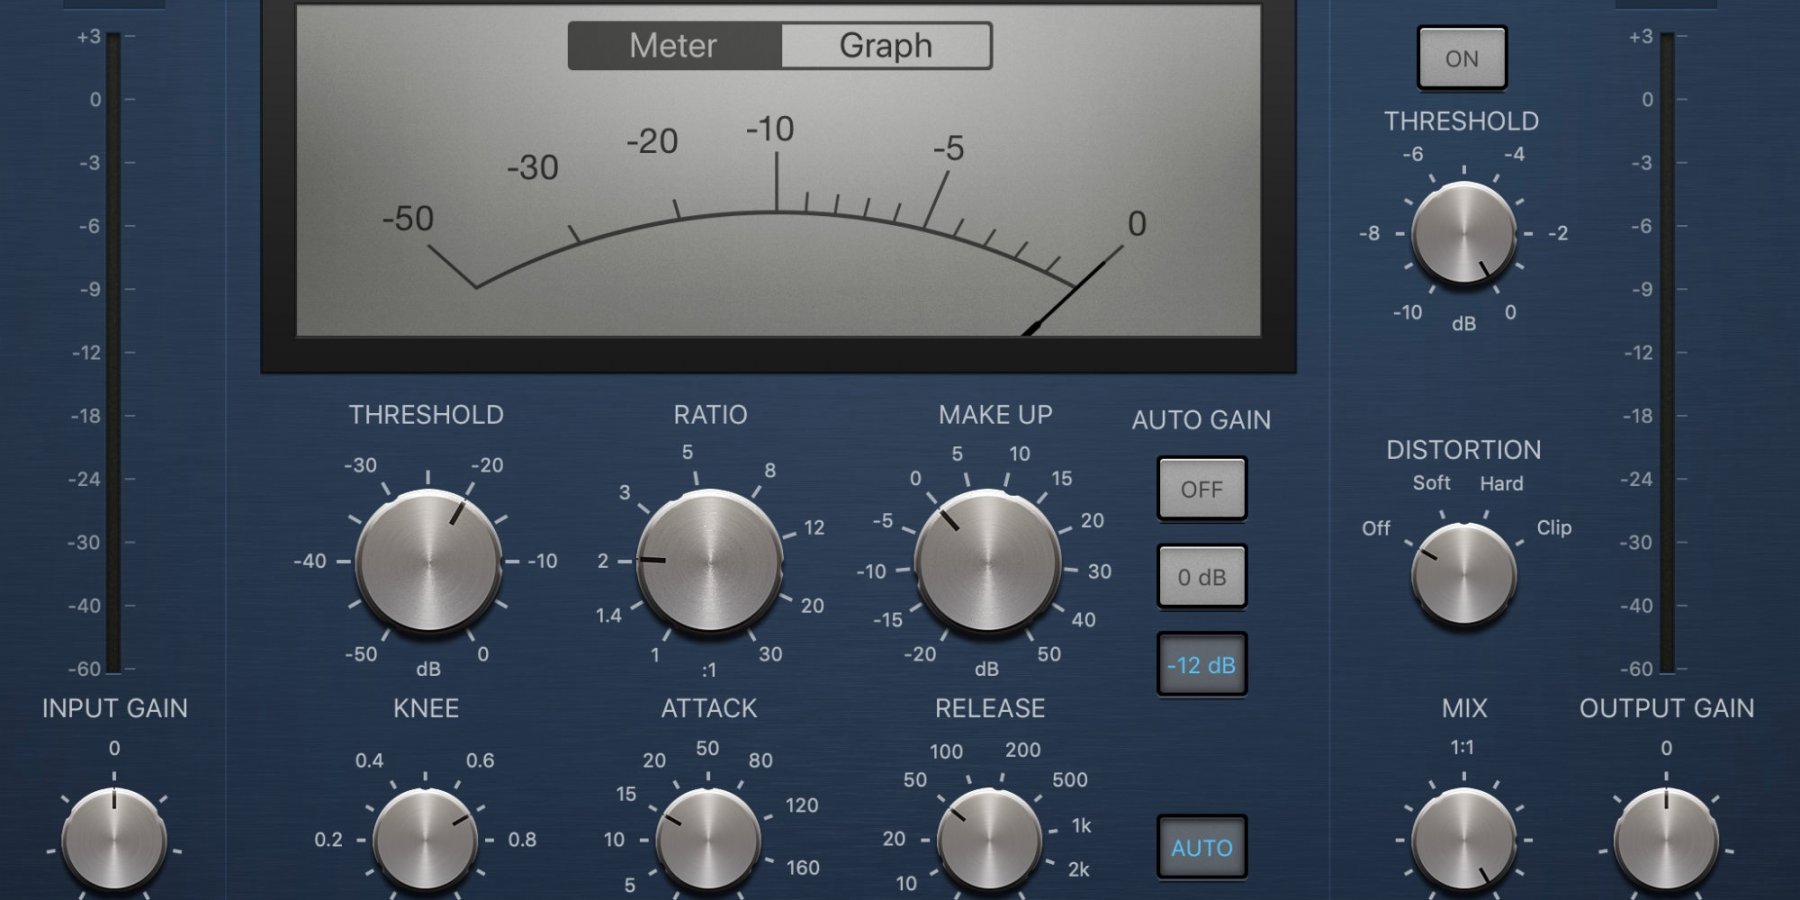
Task: Select the -12 dB auto gain button
Action: point(1201,665)
